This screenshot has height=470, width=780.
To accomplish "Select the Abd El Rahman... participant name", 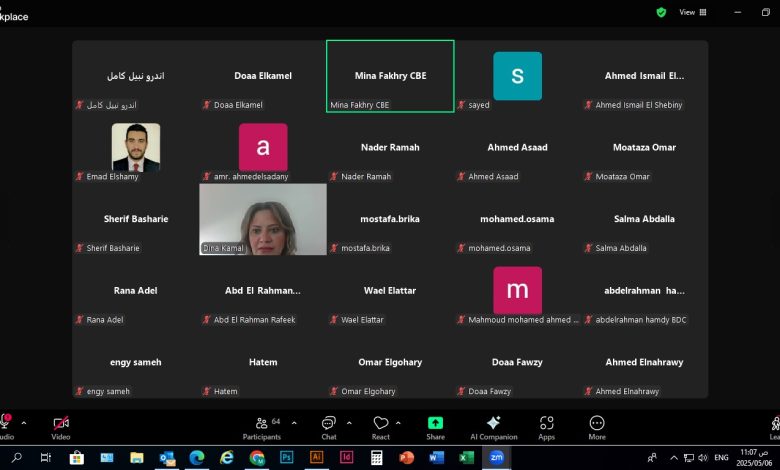I will pyautogui.click(x=263, y=290).
